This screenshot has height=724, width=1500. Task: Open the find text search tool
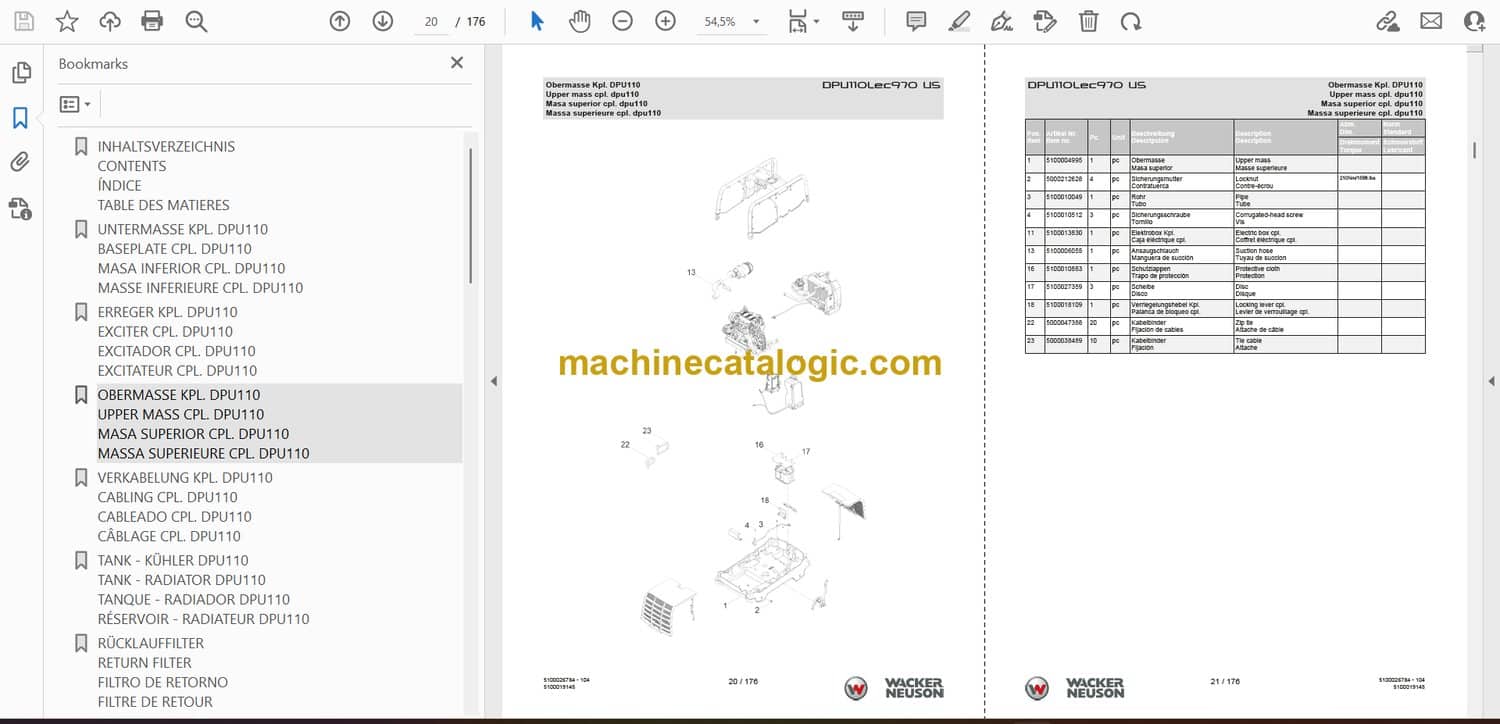click(x=196, y=21)
